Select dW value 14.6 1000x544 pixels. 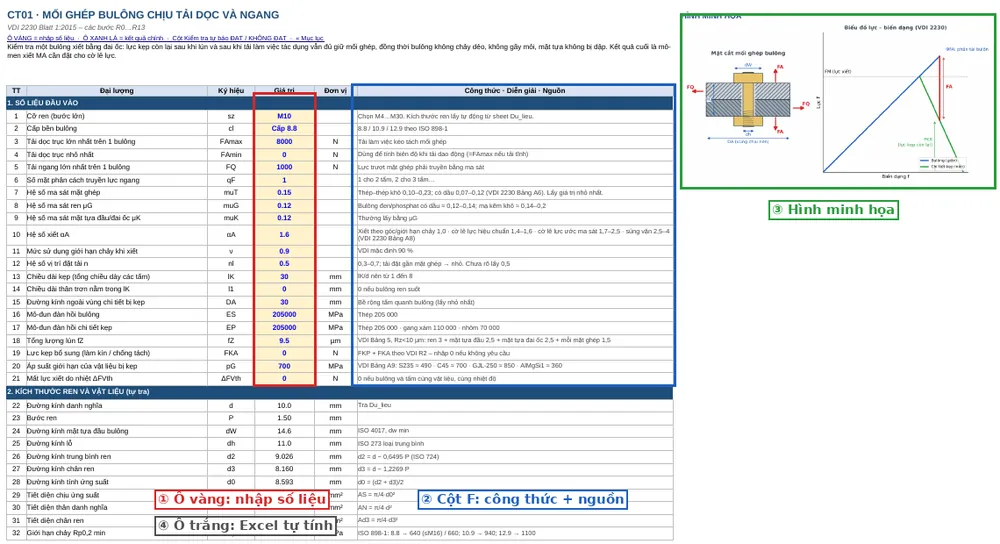(x=284, y=431)
